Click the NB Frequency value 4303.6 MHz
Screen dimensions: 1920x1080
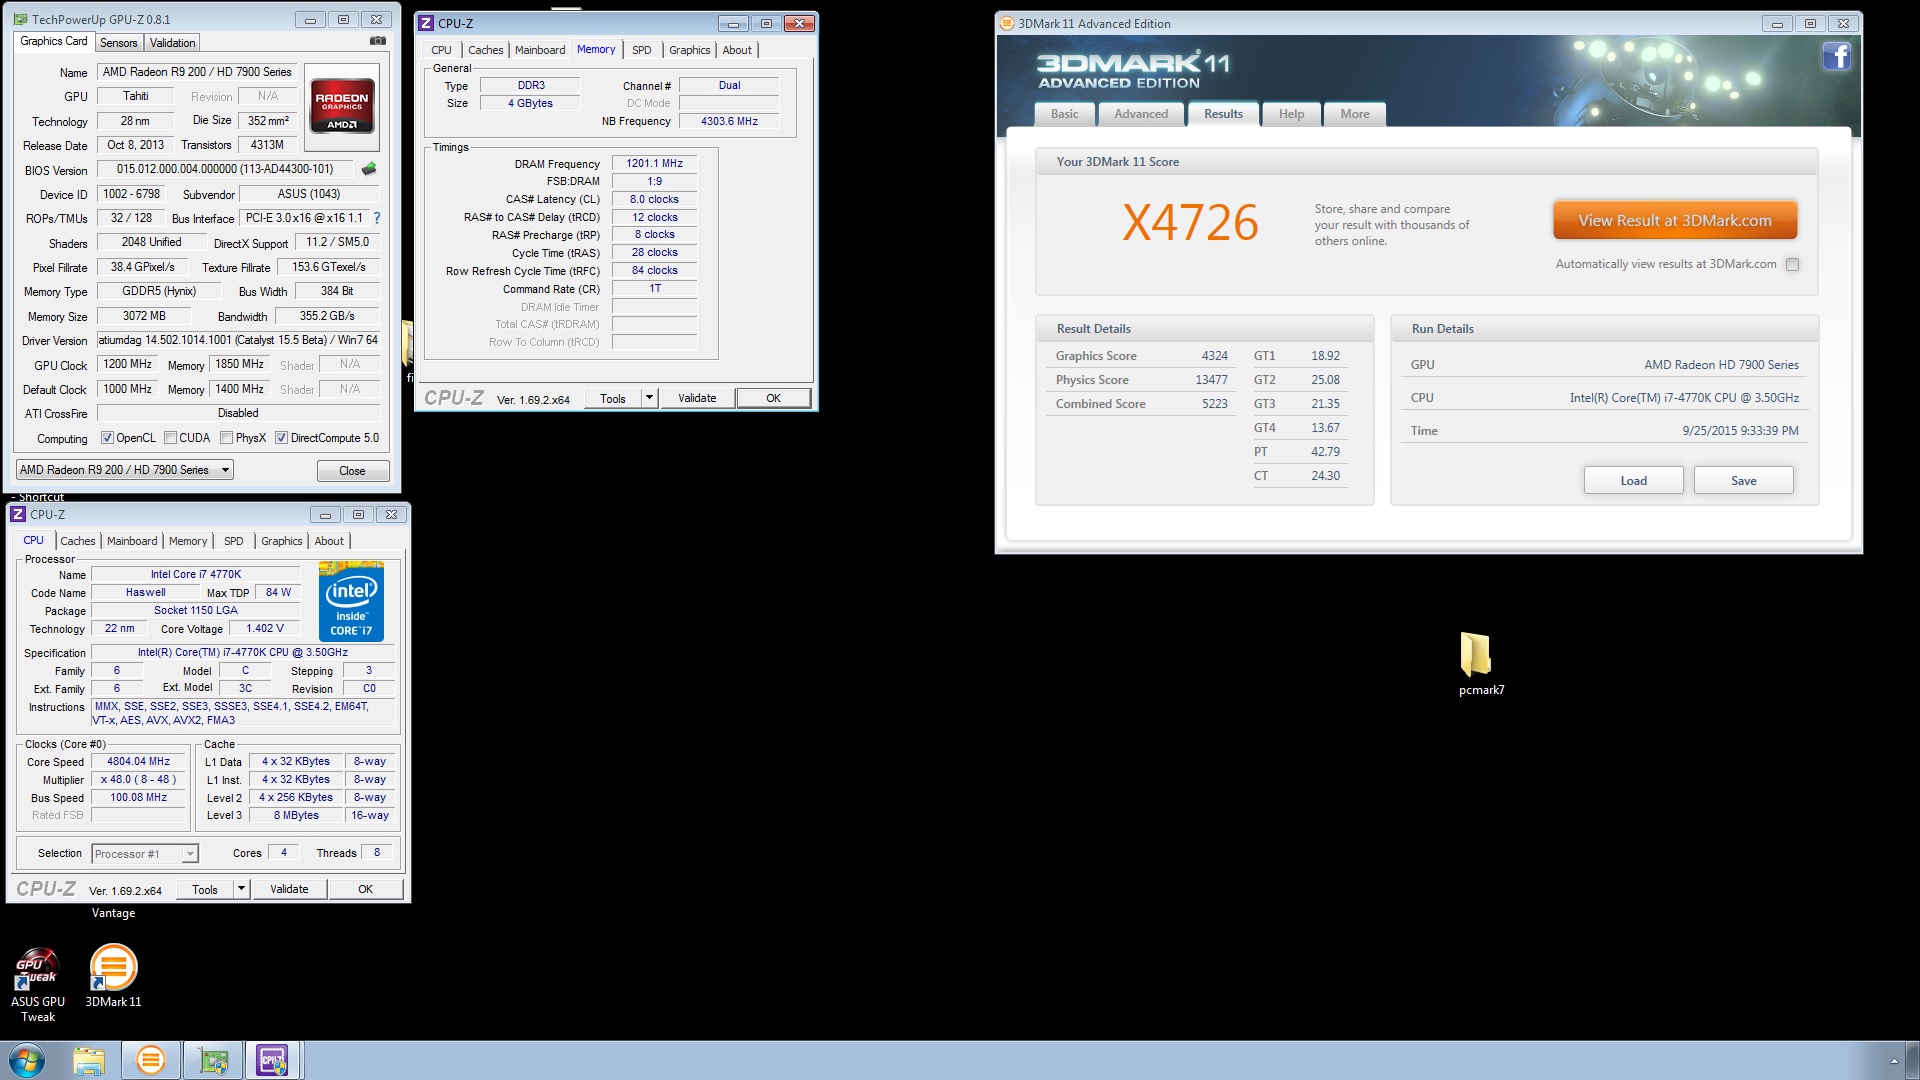(x=729, y=121)
